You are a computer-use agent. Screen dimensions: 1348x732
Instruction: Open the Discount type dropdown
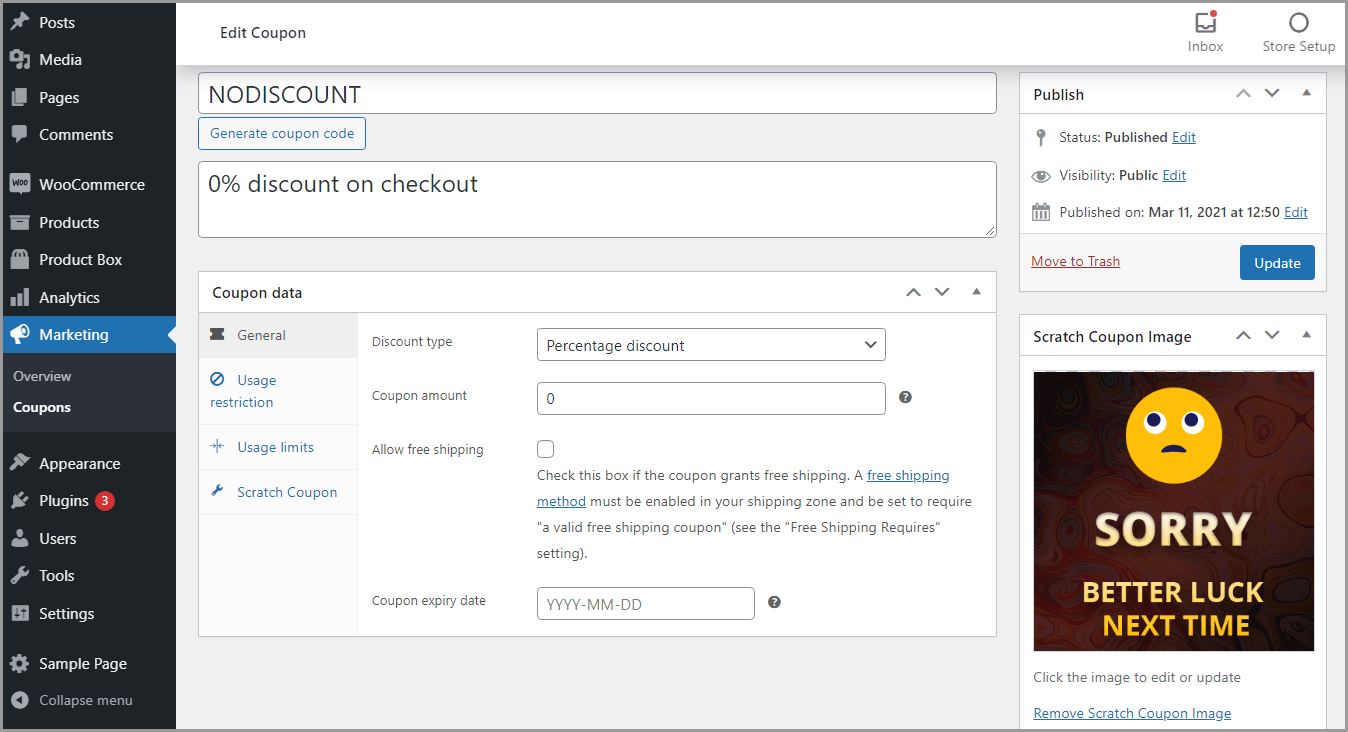[x=711, y=345]
